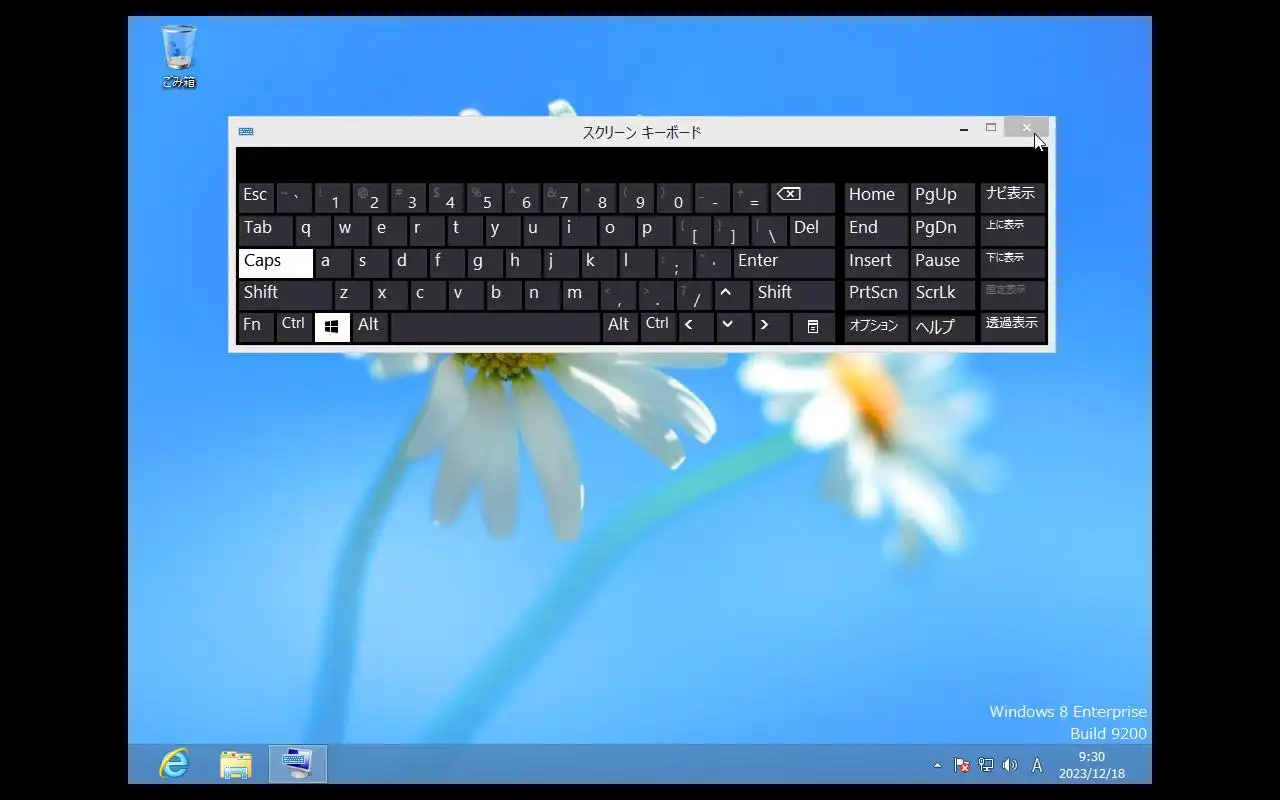Image resolution: width=1280 pixels, height=800 pixels.
Task: Click the backslash key
Action: (769, 230)
